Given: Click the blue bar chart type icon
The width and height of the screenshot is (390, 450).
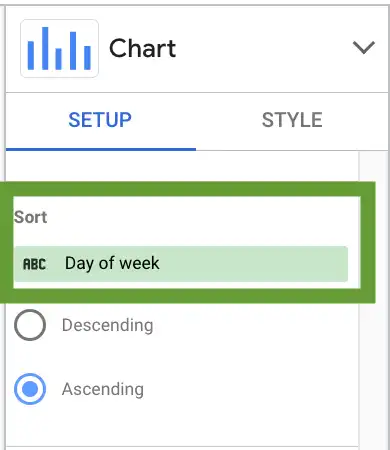Looking at the screenshot, I should point(59,49).
